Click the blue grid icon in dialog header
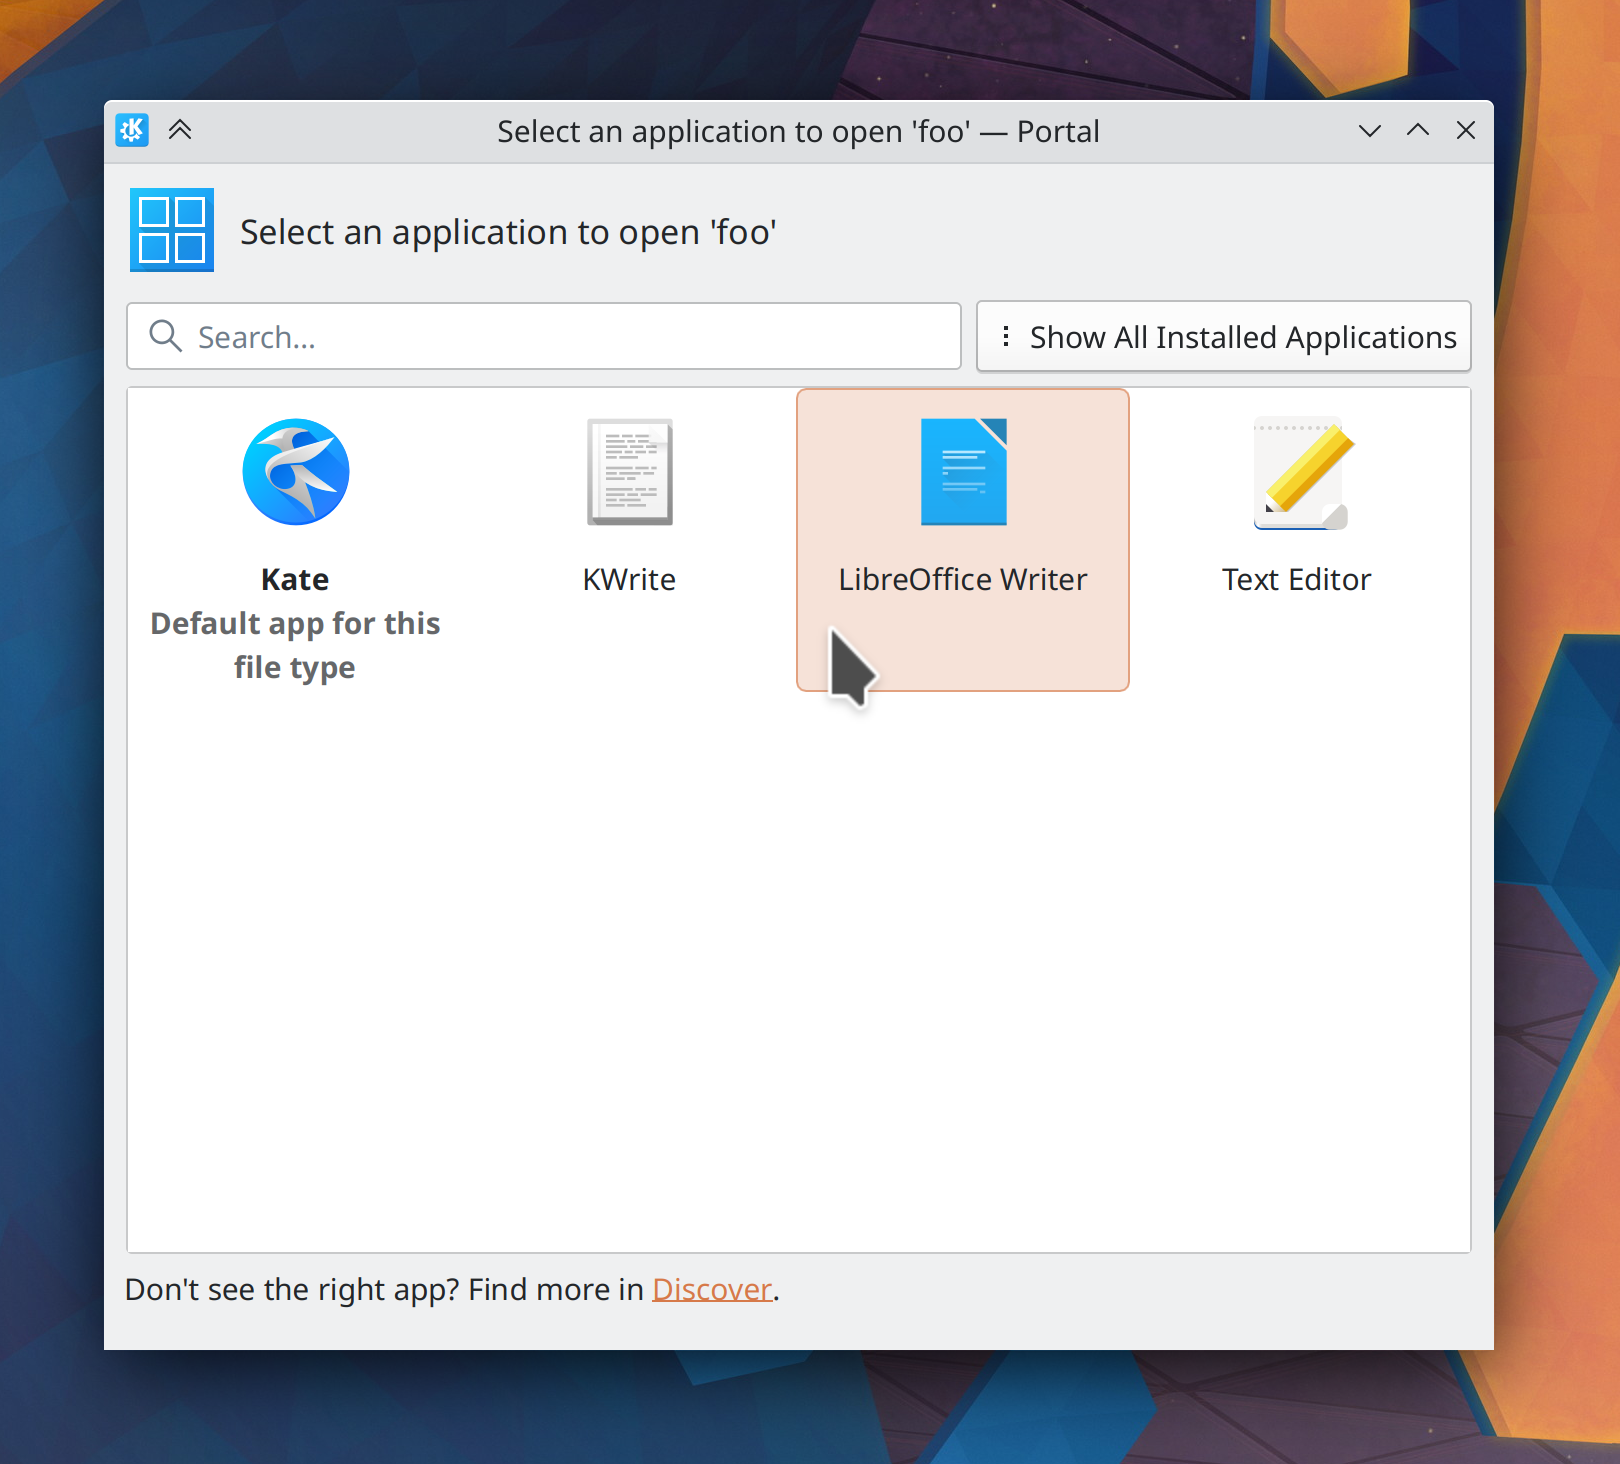Viewport: 1620px width, 1464px height. 172,230
